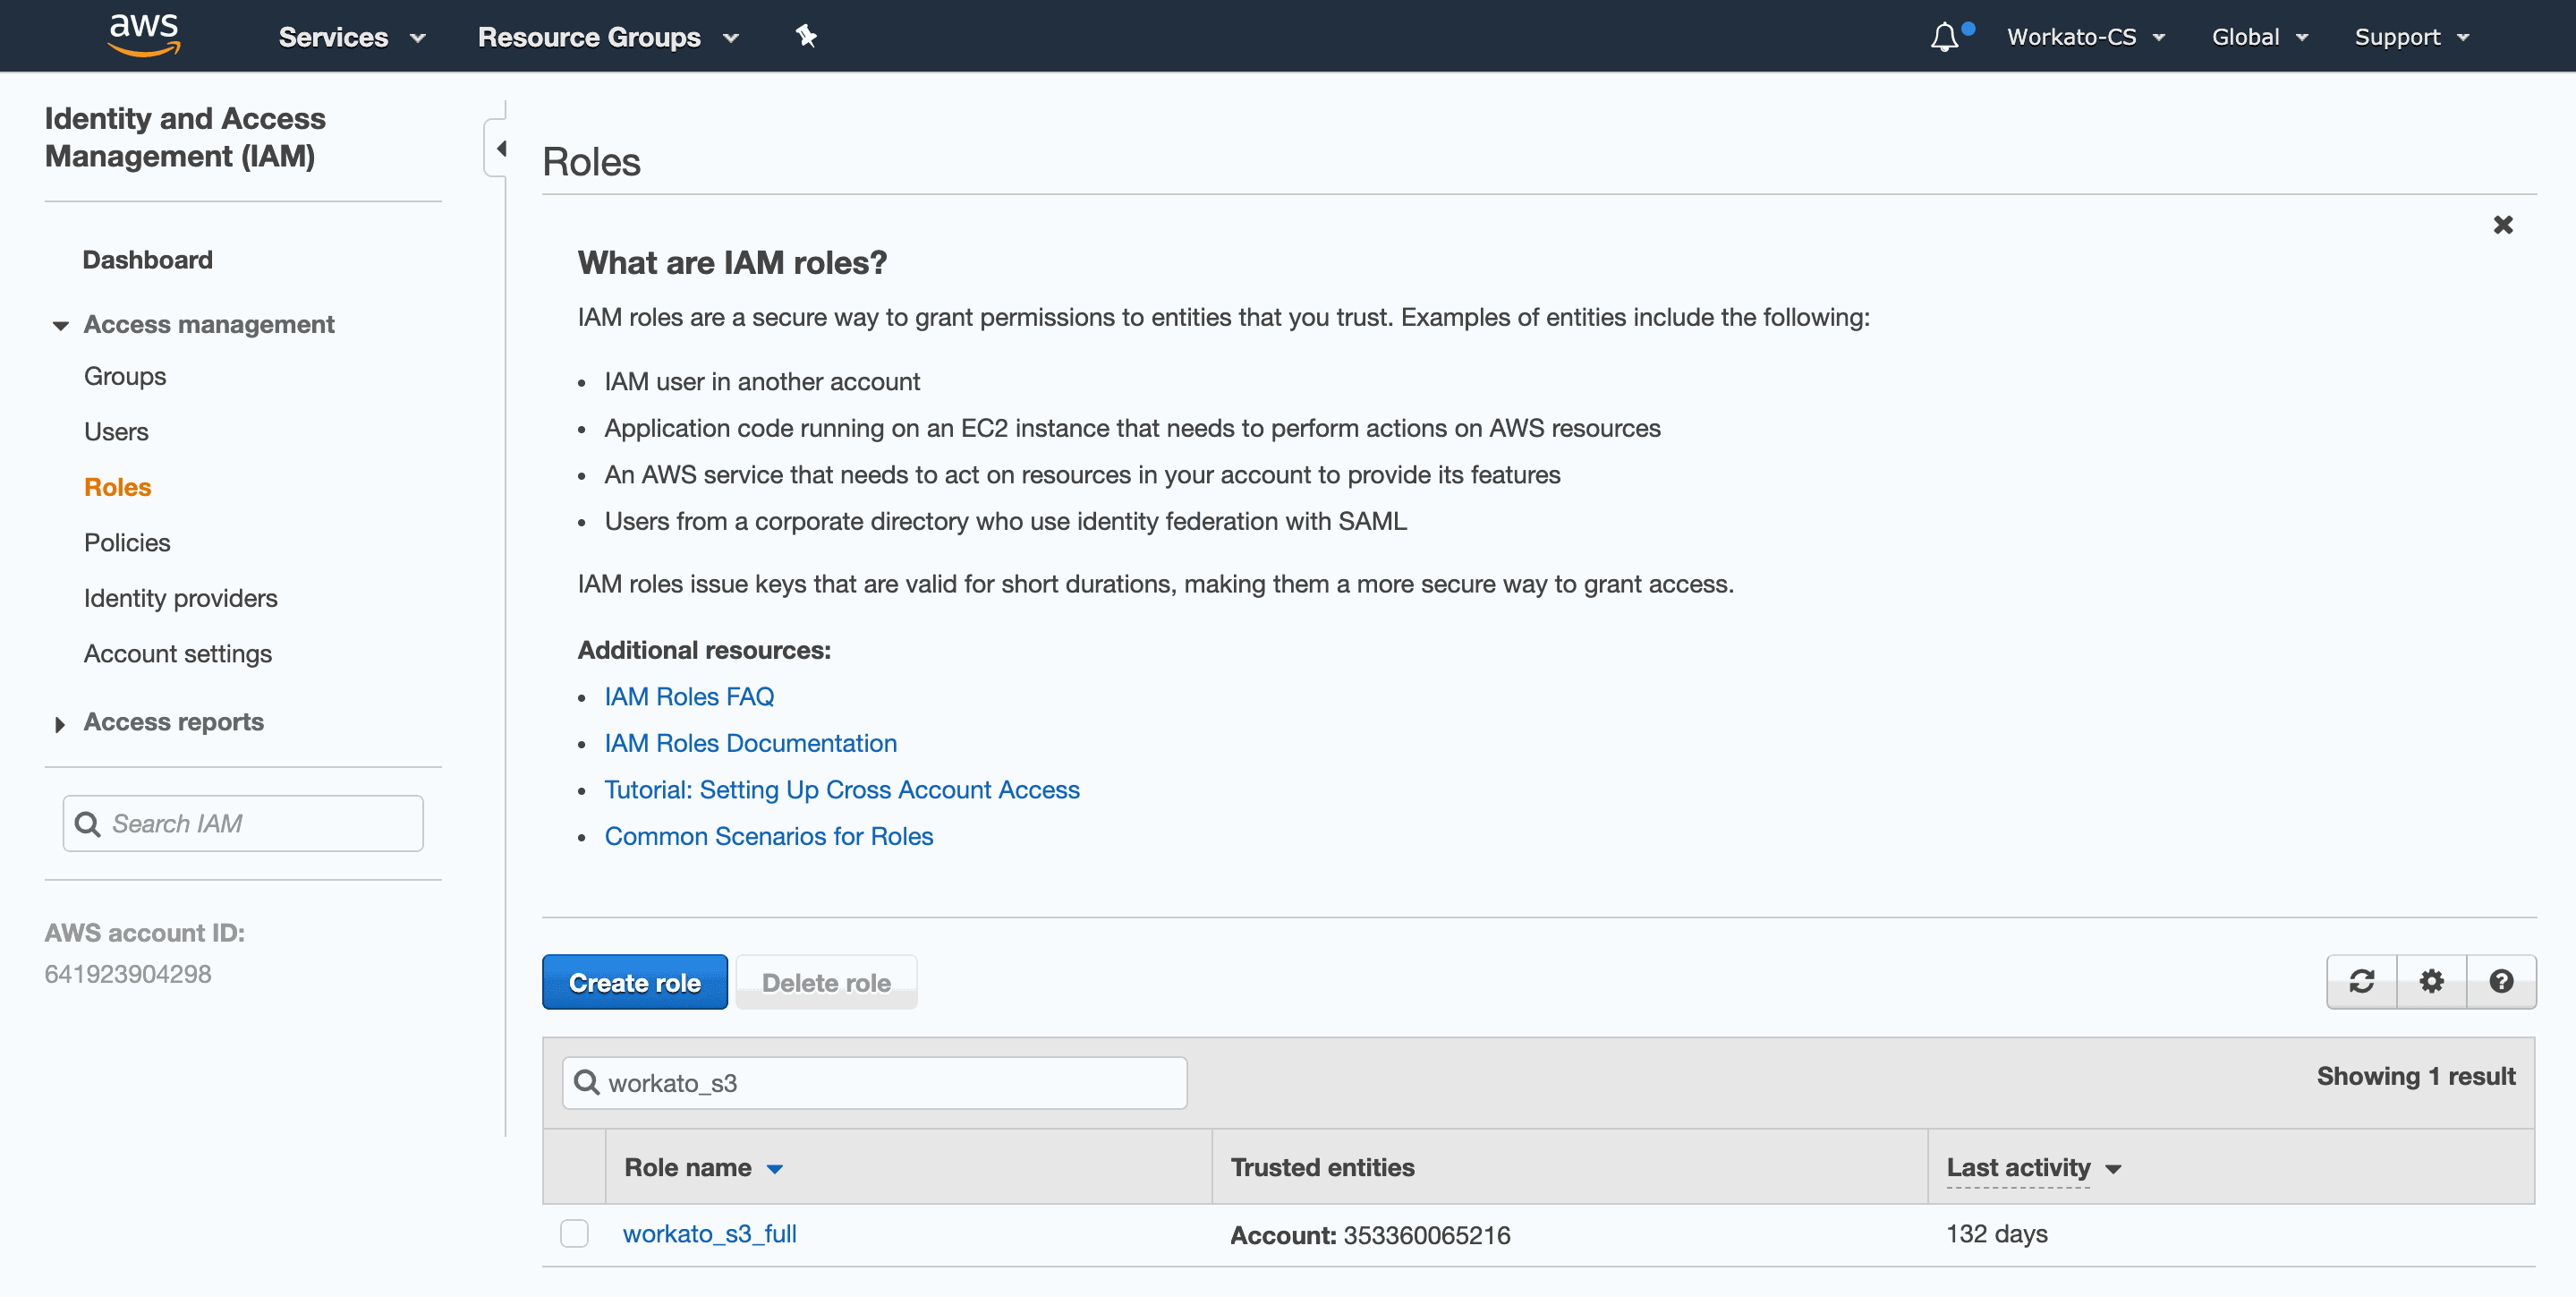Click the pin shortcut icon in navbar
The height and width of the screenshot is (1297, 2576).
coord(806,37)
